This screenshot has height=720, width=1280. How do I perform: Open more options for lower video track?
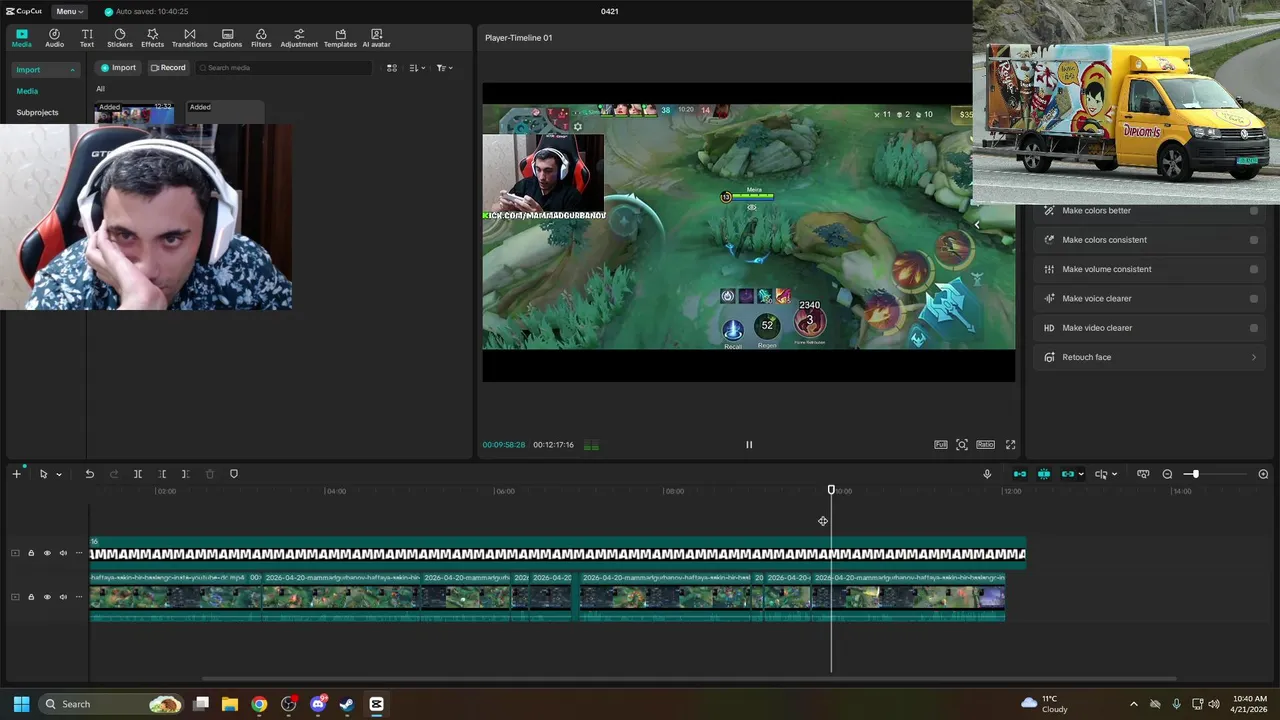tap(79, 597)
